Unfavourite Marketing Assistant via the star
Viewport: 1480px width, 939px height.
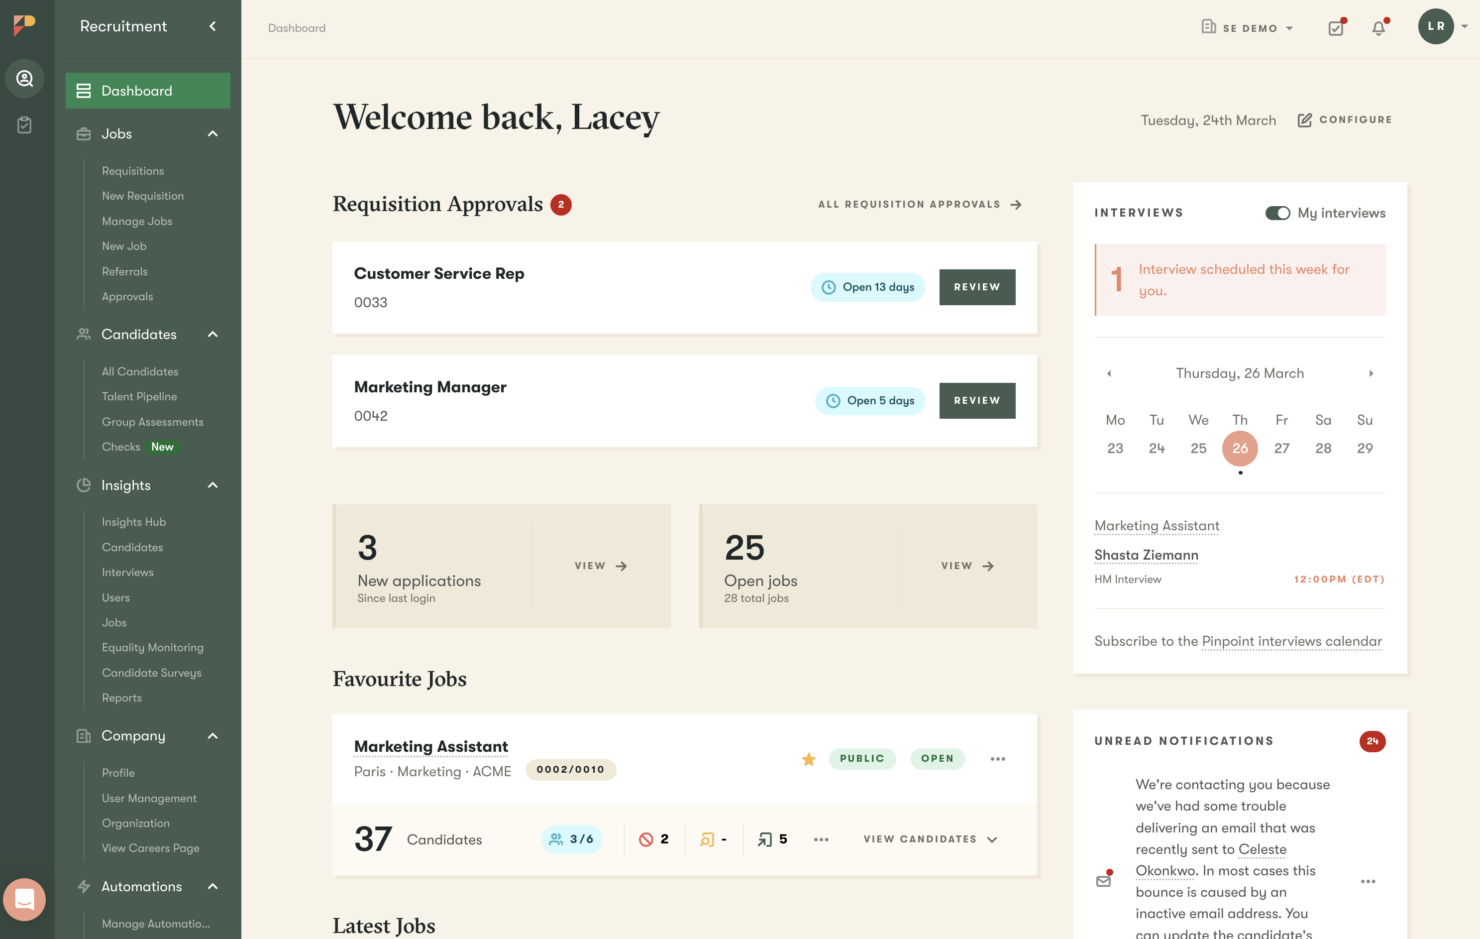point(808,759)
